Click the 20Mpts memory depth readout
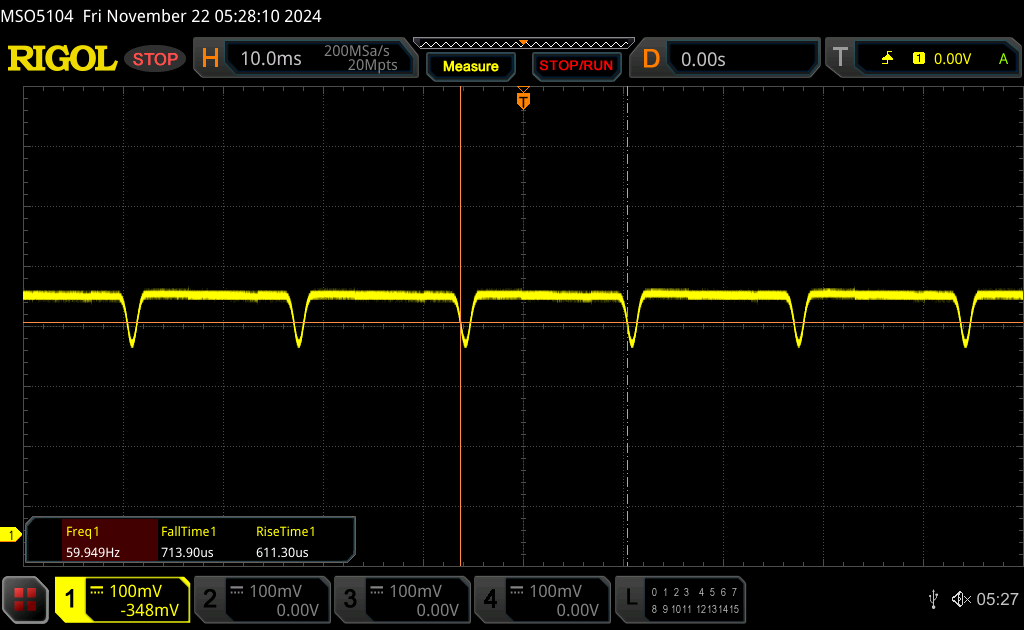Image resolution: width=1024 pixels, height=630 pixels. coord(372,65)
